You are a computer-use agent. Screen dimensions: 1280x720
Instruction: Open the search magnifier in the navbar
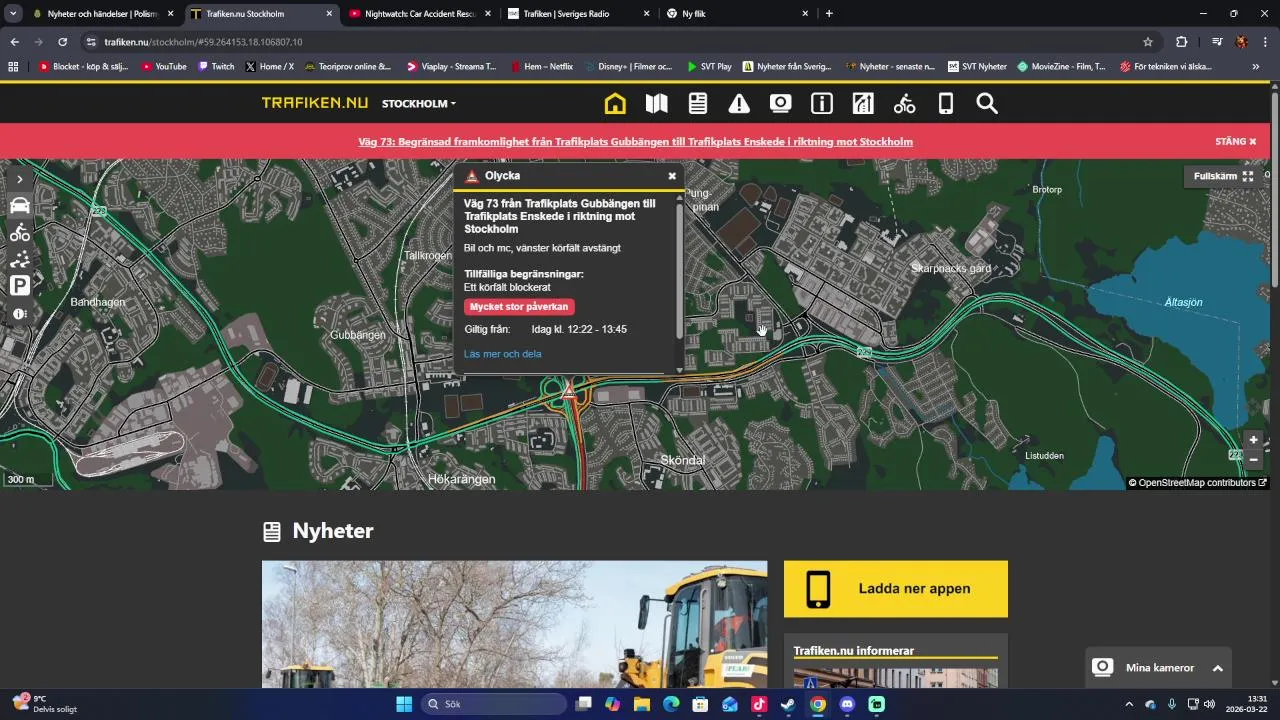click(987, 104)
